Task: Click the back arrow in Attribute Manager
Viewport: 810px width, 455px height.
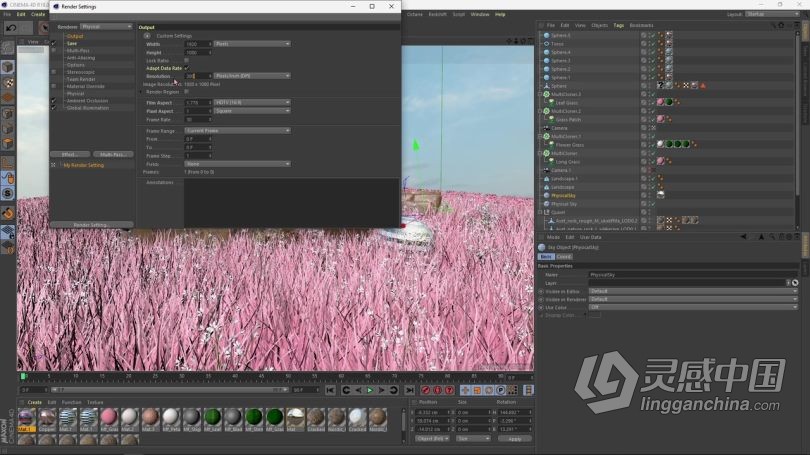Action: pos(743,237)
